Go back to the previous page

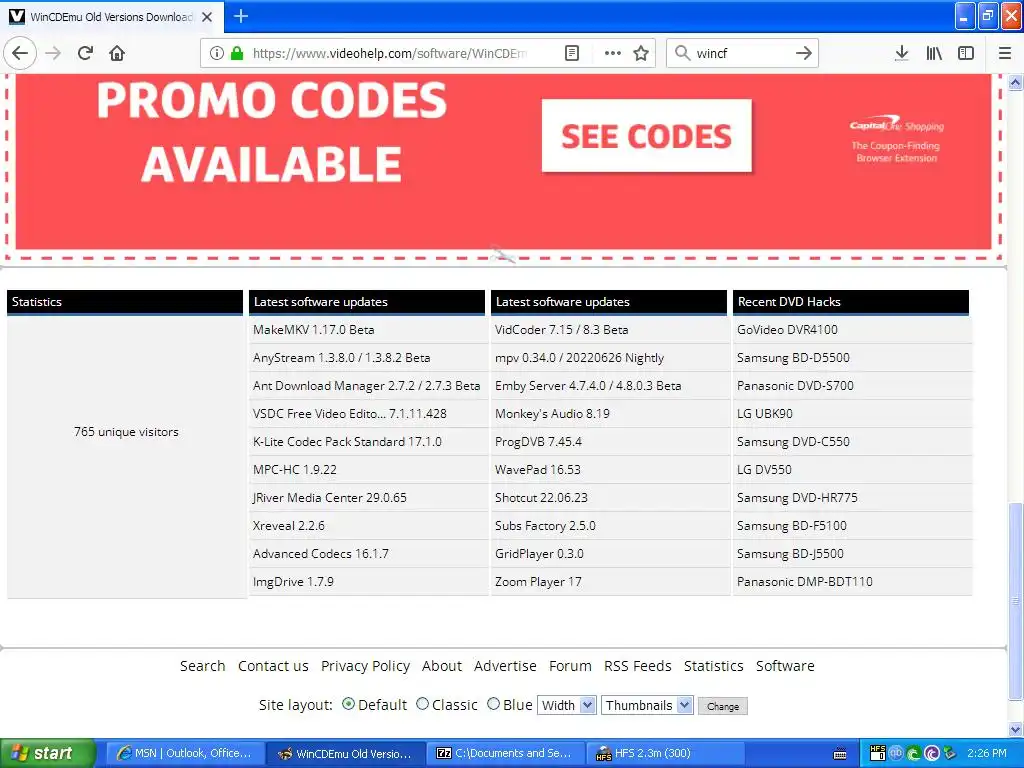[x=20, y=53]
